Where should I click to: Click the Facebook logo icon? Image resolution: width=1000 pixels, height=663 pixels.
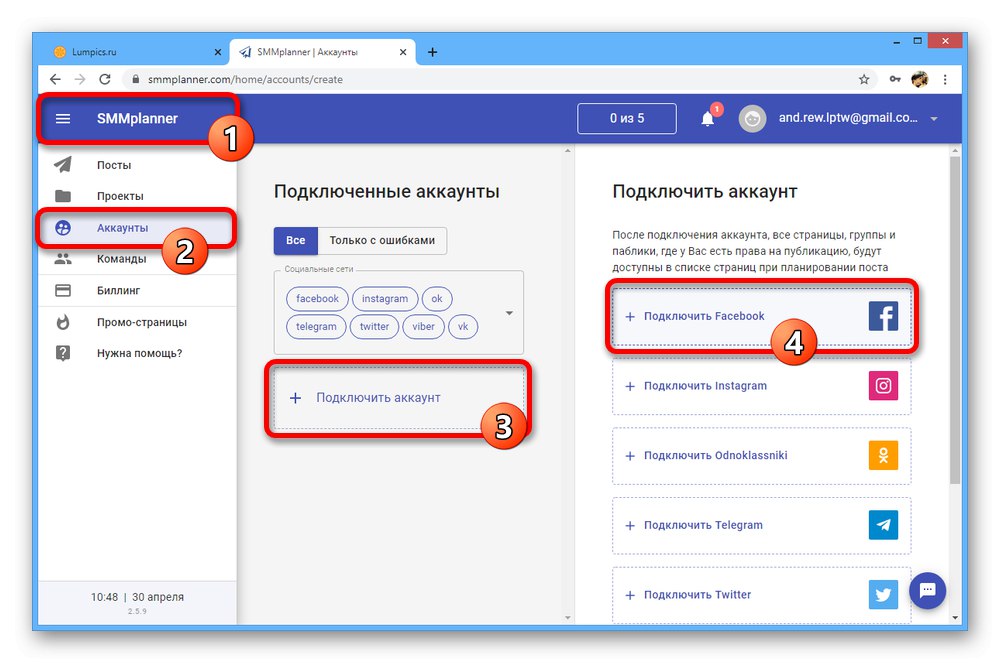click(x=883, y=316)
